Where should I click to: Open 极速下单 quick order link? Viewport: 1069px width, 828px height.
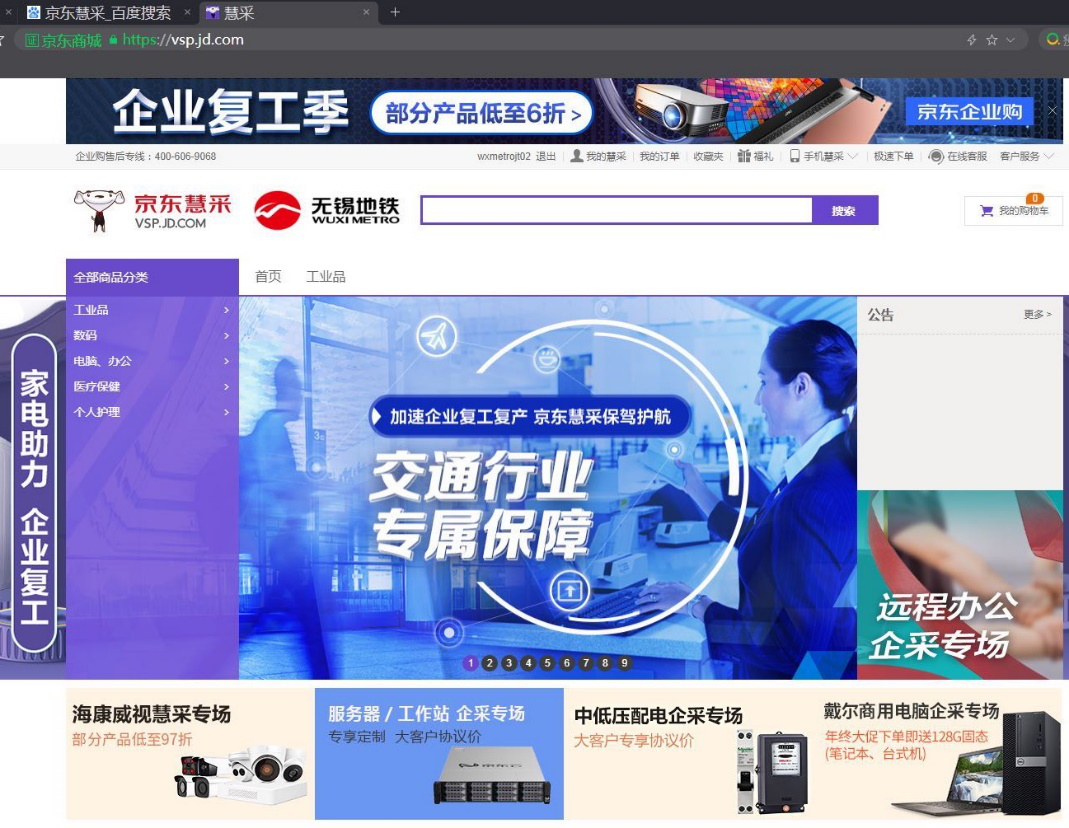[894, 156]
